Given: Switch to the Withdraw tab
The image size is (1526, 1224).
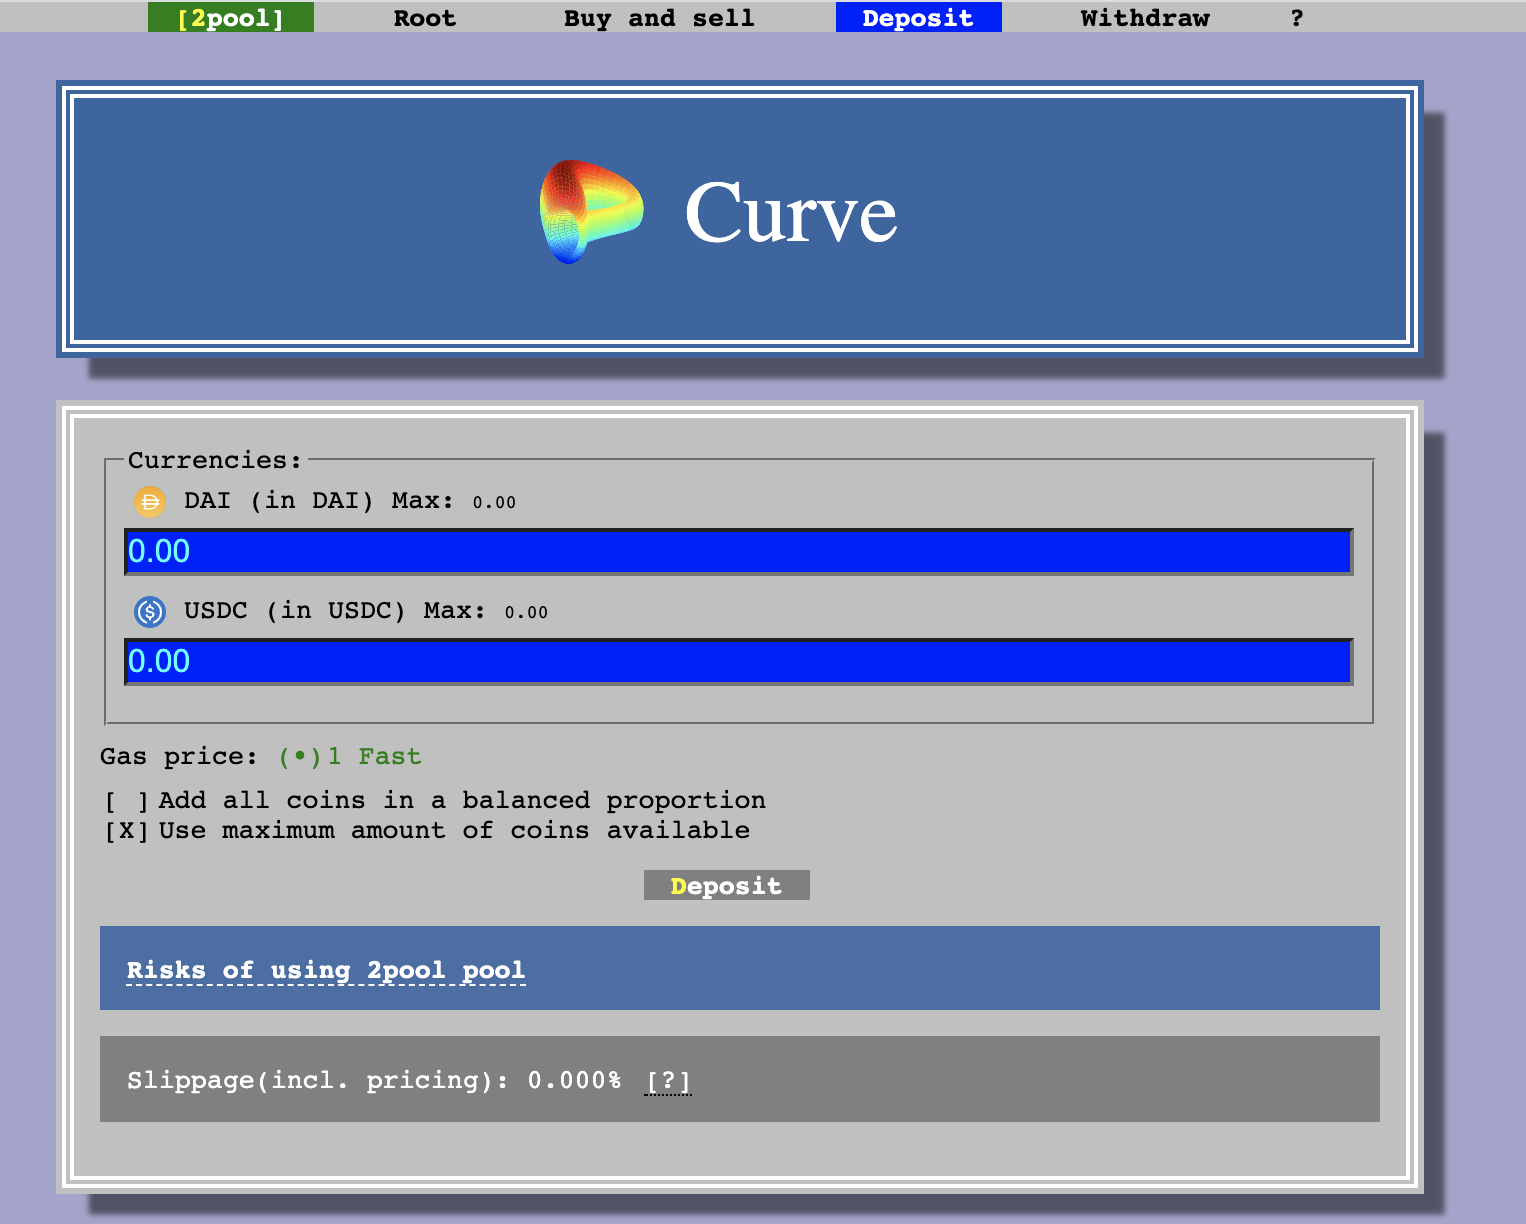Looking at the screenshot, I should pos(1144,17).
